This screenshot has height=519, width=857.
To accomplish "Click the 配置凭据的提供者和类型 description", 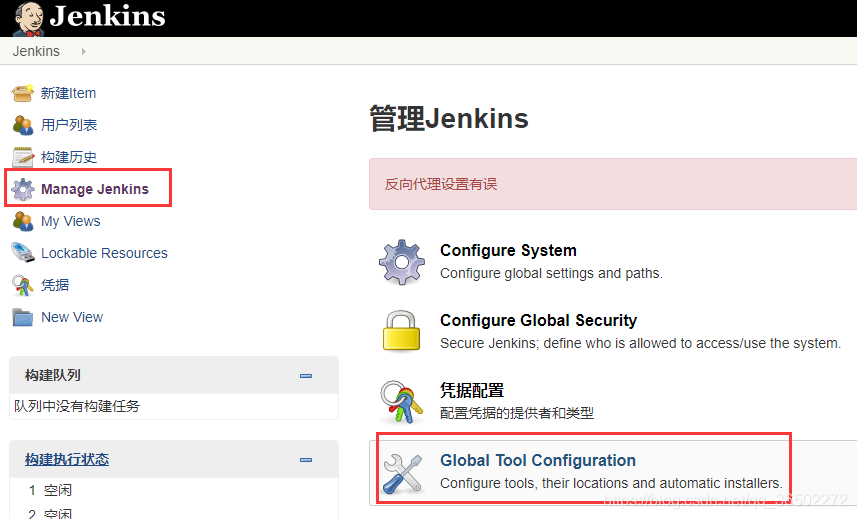I will tap(516, 413).
